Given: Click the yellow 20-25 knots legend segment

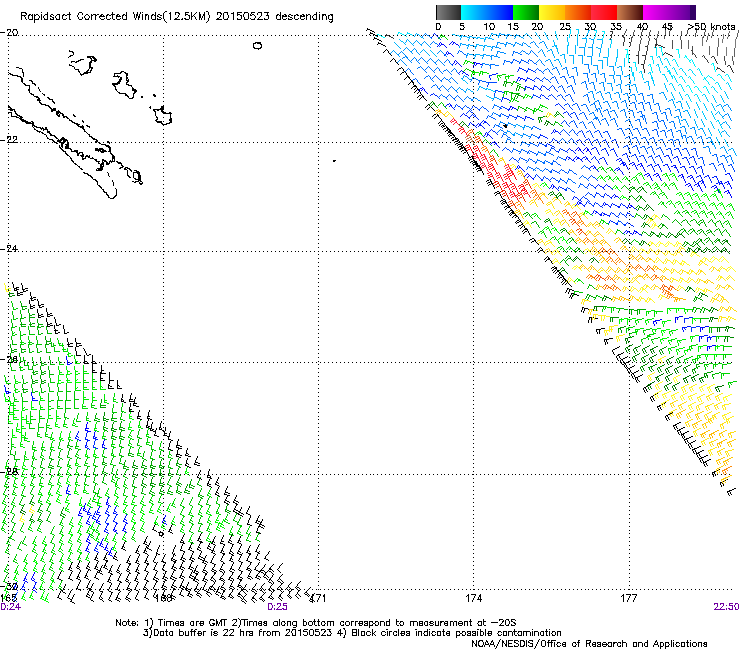Looking at the screenshot, I should pyautogui.click(x=552, y=12).
